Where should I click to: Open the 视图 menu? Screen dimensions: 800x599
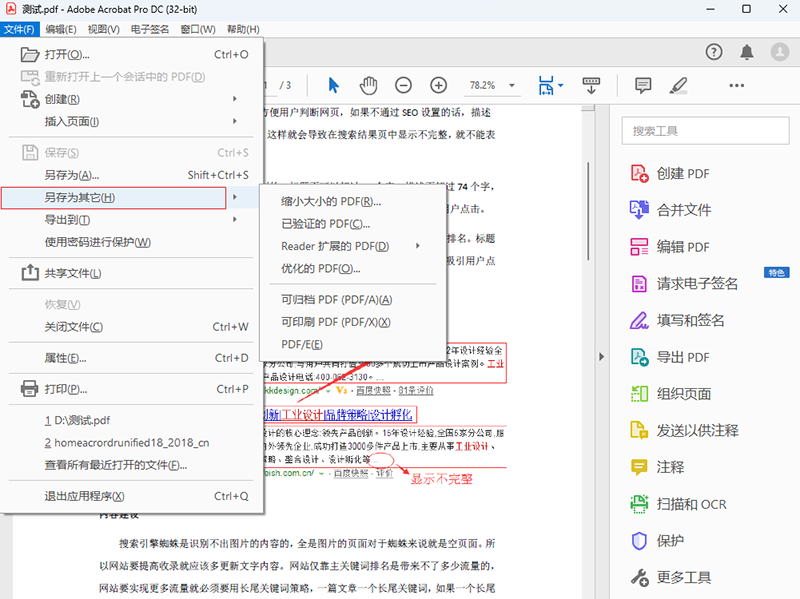point(104,29)
